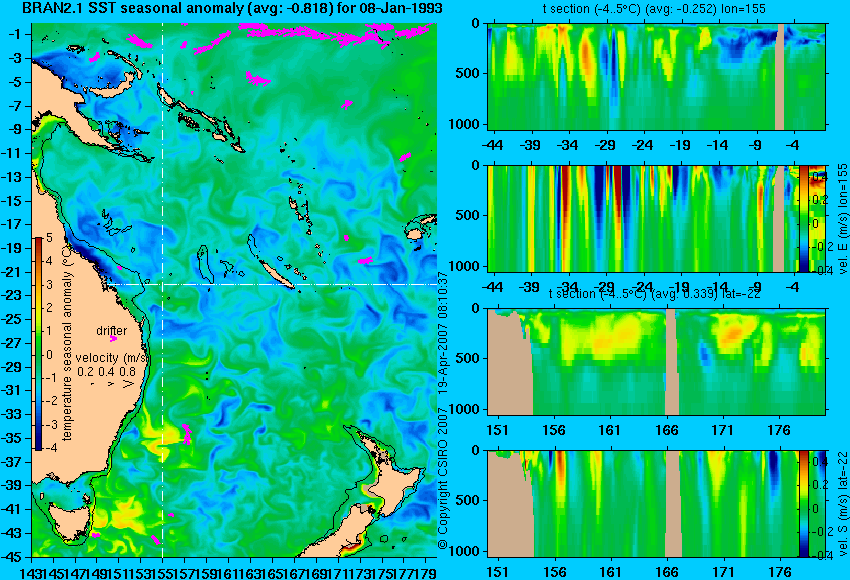Screen dimensions: 850x580
Task: Click the 't section ... lat=-22' heading
Action: (x=654, y=294)
